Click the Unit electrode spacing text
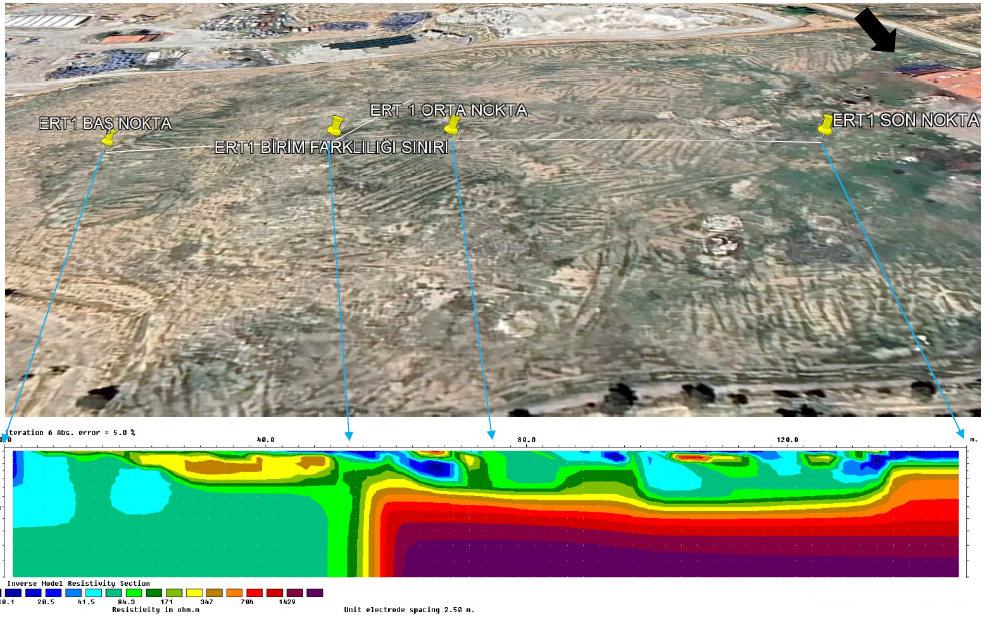 [x=408, y=609]
